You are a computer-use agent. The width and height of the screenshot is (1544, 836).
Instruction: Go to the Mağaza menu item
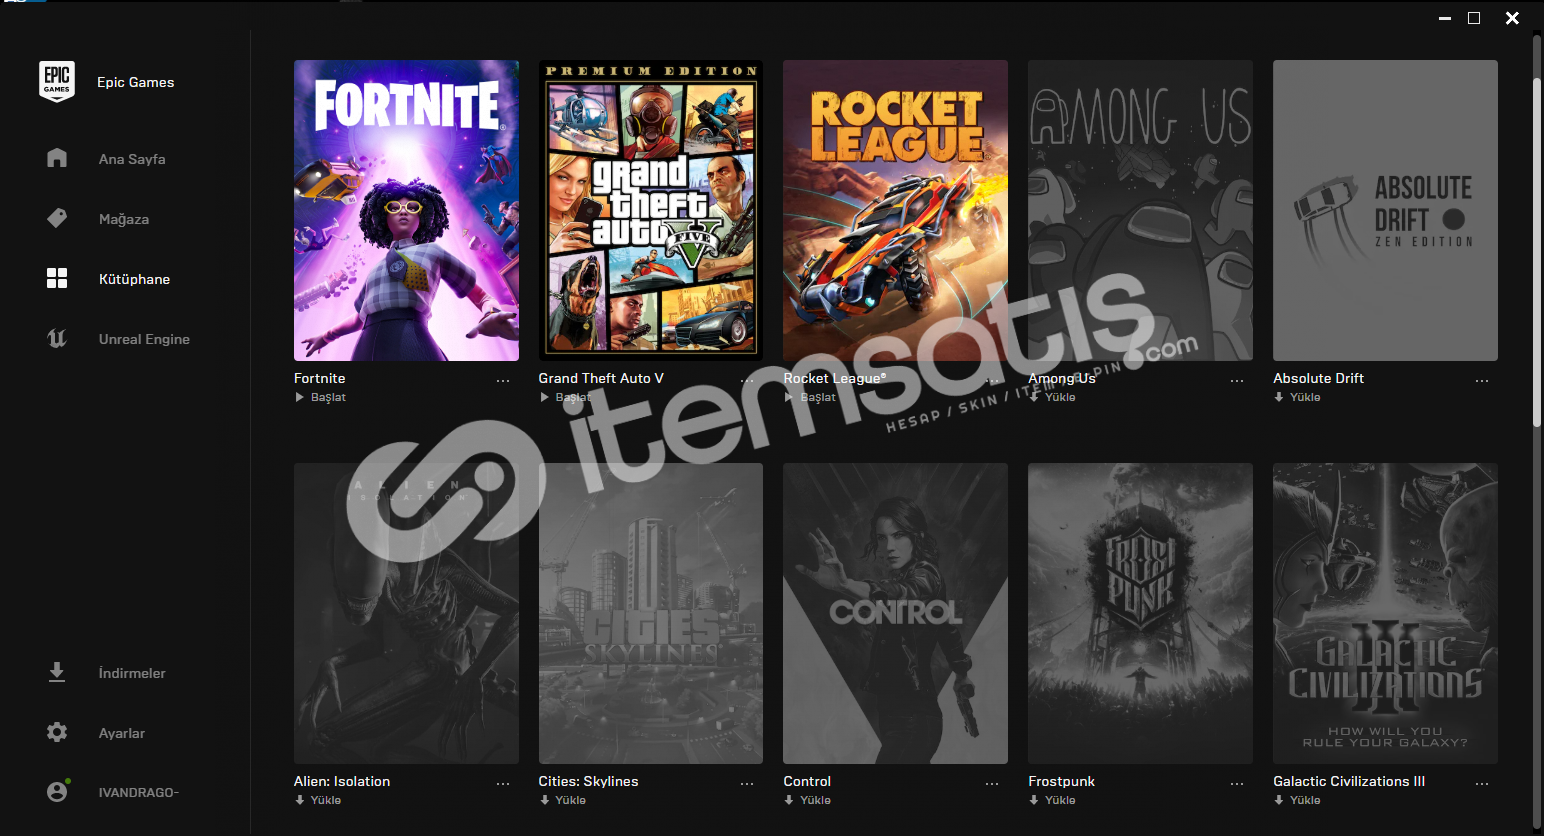(x=124, y=219)
